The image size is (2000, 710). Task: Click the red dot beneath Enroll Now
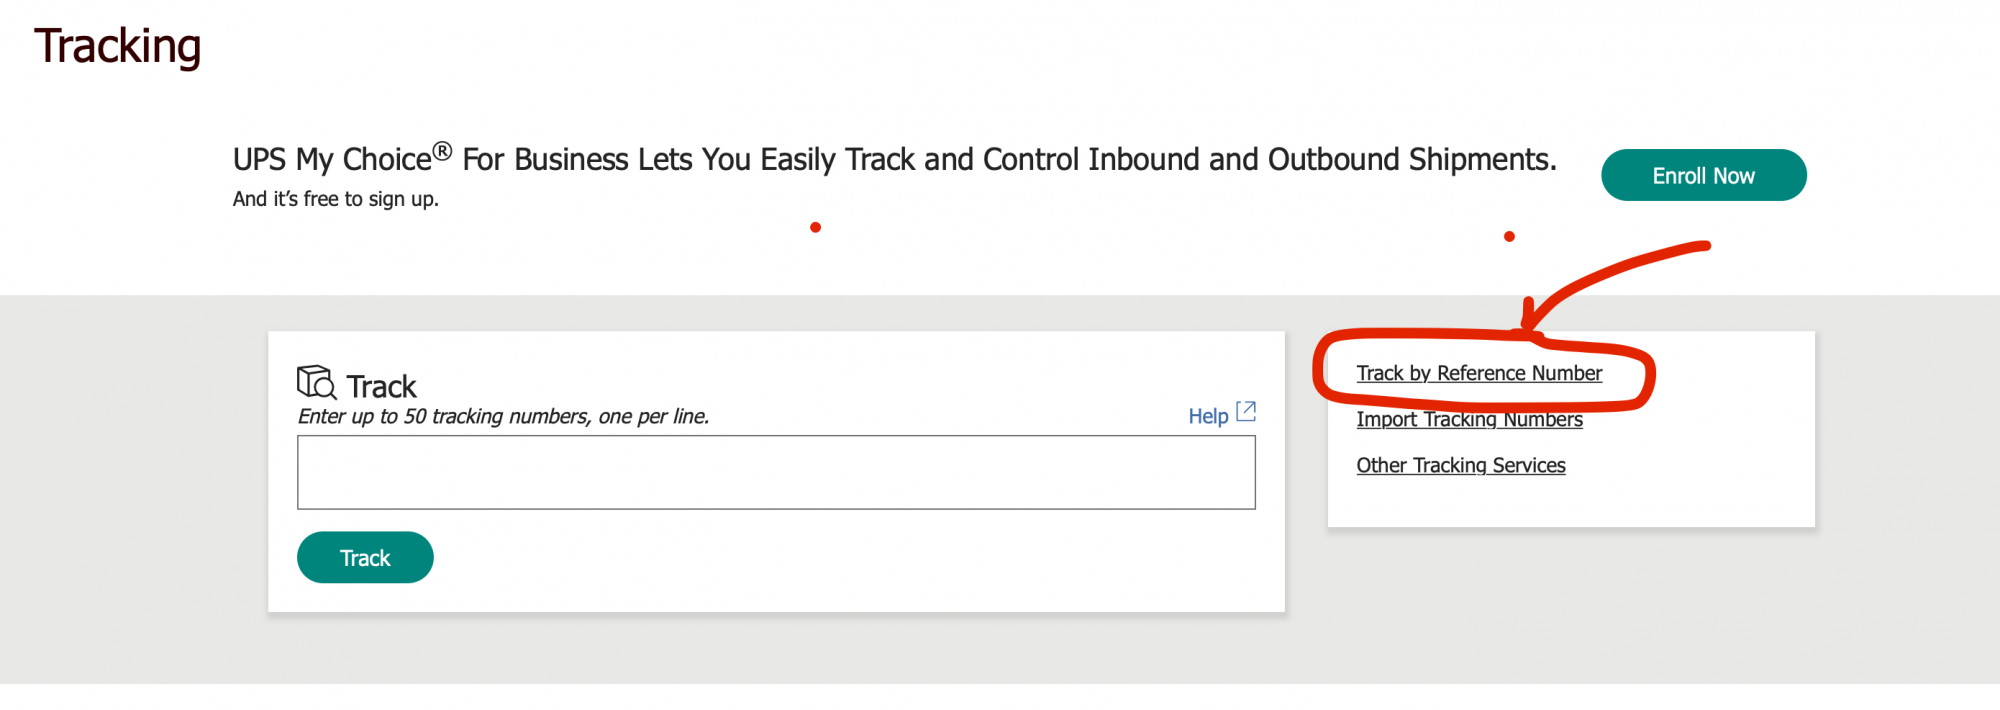[1509, 237]
